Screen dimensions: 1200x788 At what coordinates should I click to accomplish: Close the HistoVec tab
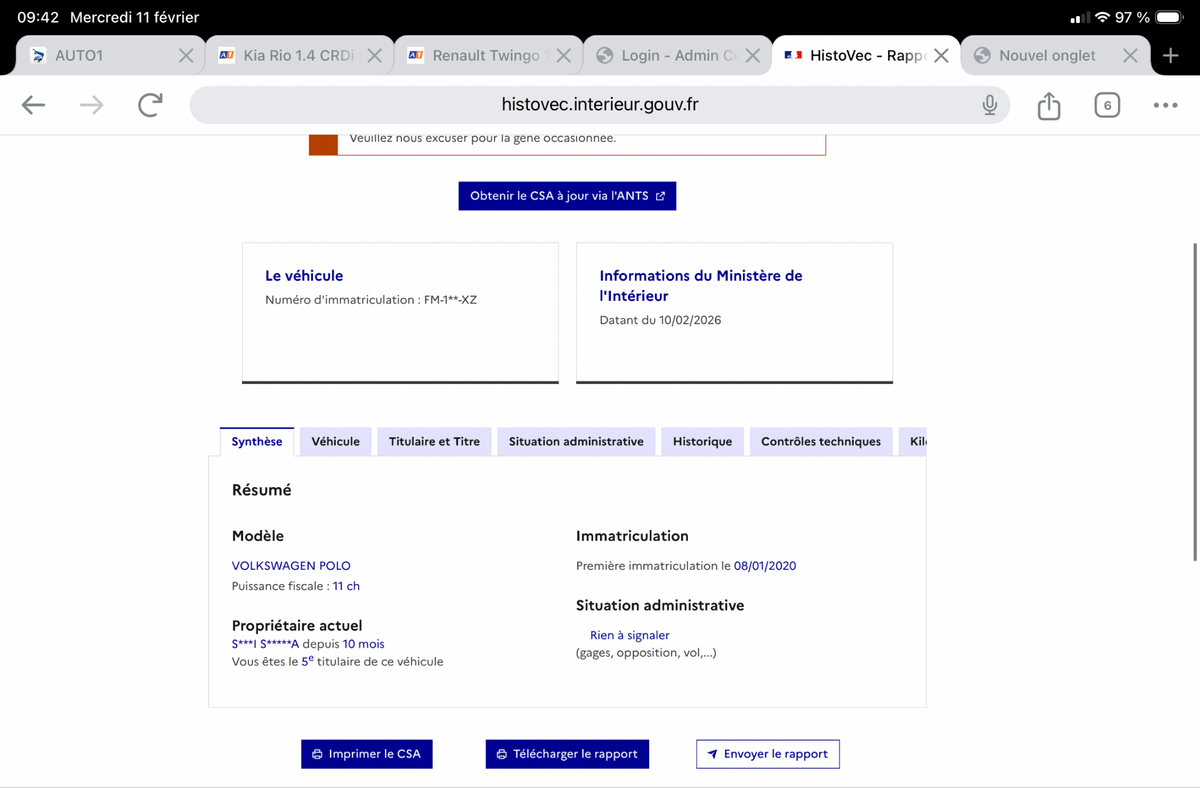point(941,56)
